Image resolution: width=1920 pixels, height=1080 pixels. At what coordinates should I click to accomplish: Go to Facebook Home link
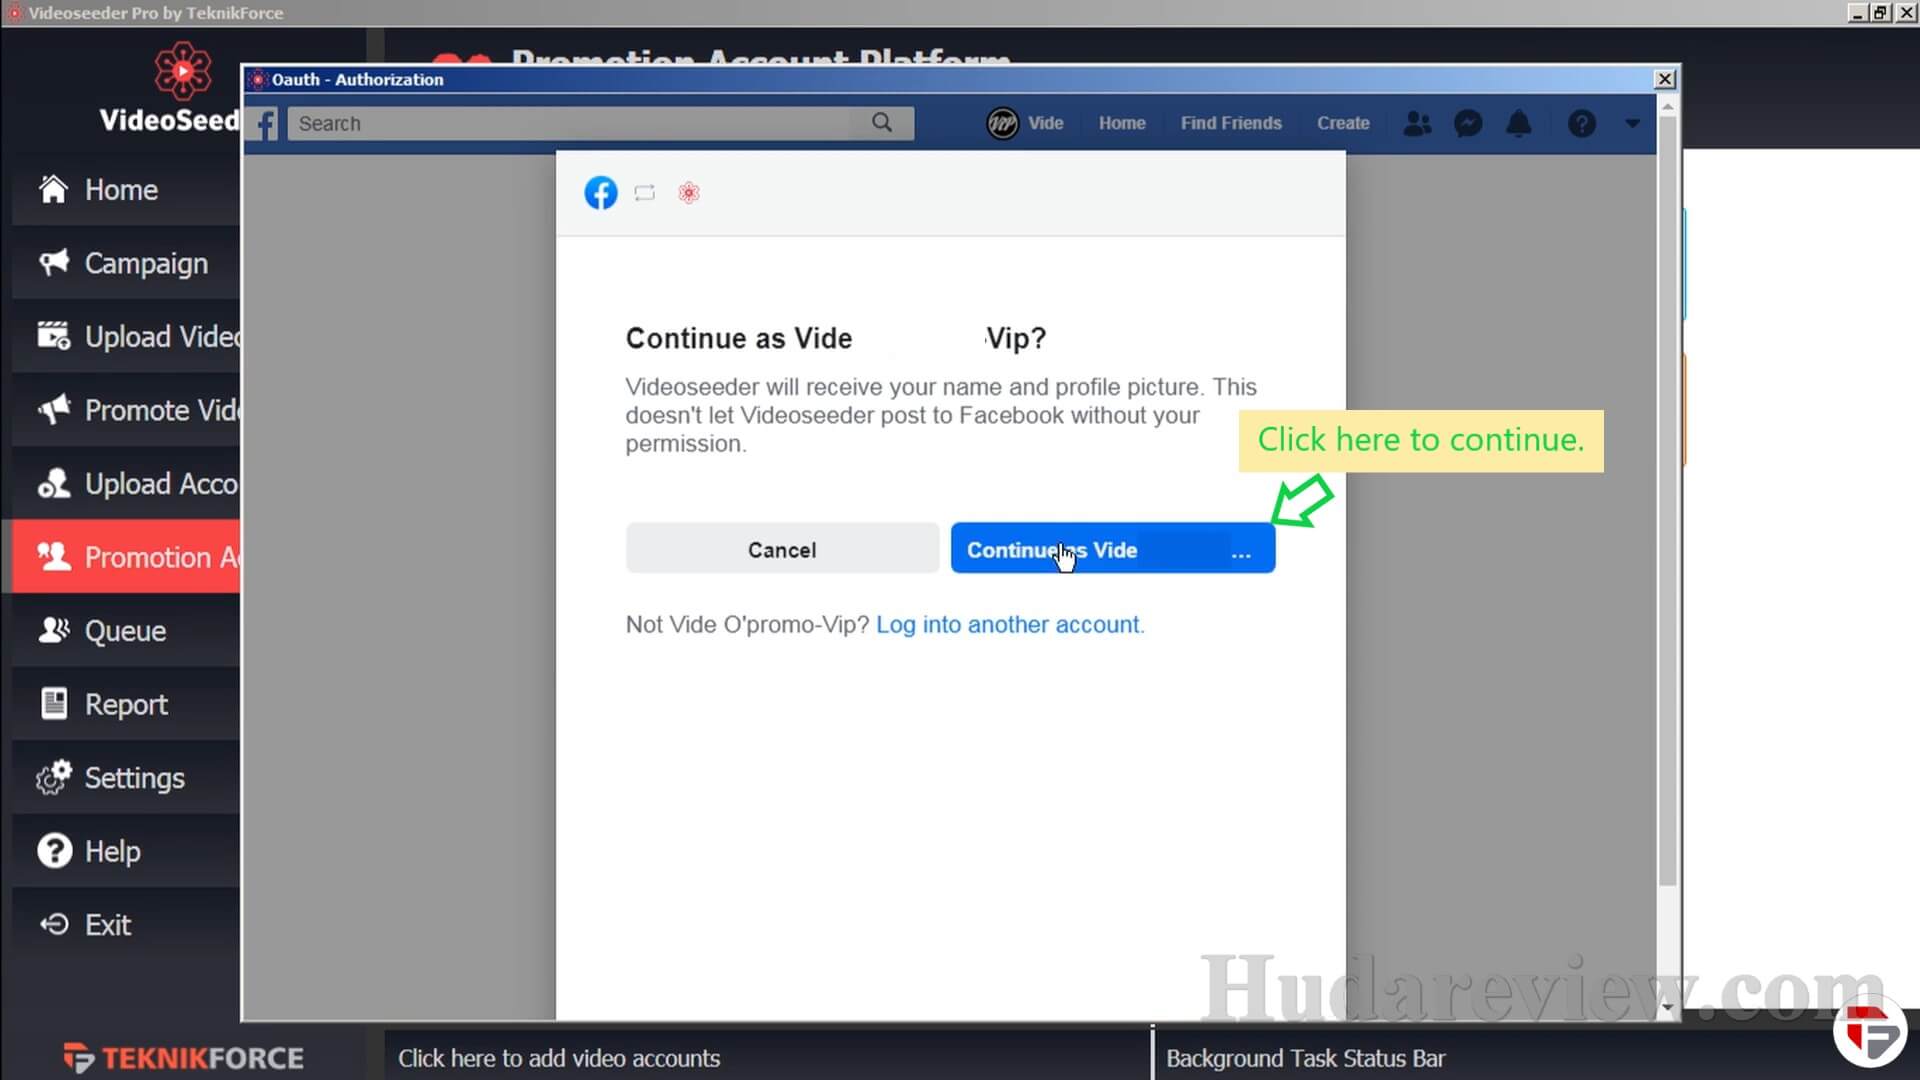(x=1122, y=123)
